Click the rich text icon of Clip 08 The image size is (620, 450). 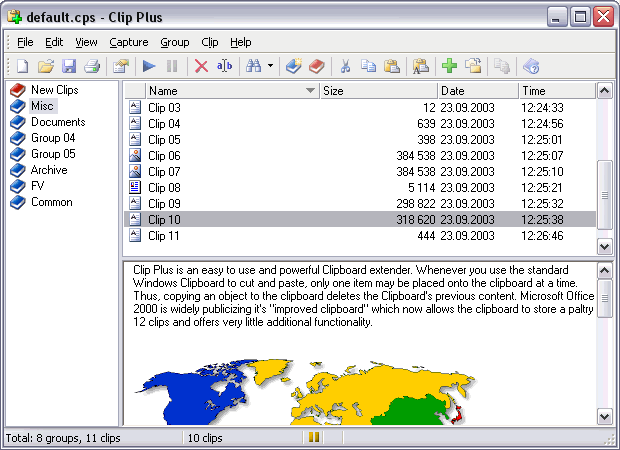[135, 187]
